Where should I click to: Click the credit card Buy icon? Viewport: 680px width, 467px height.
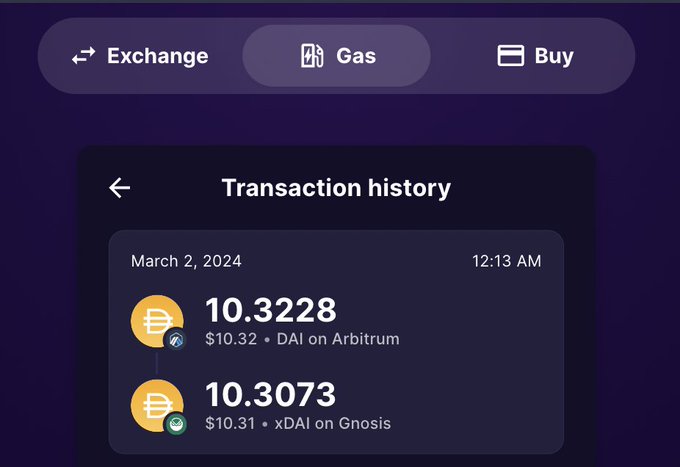tap(511, 56)
